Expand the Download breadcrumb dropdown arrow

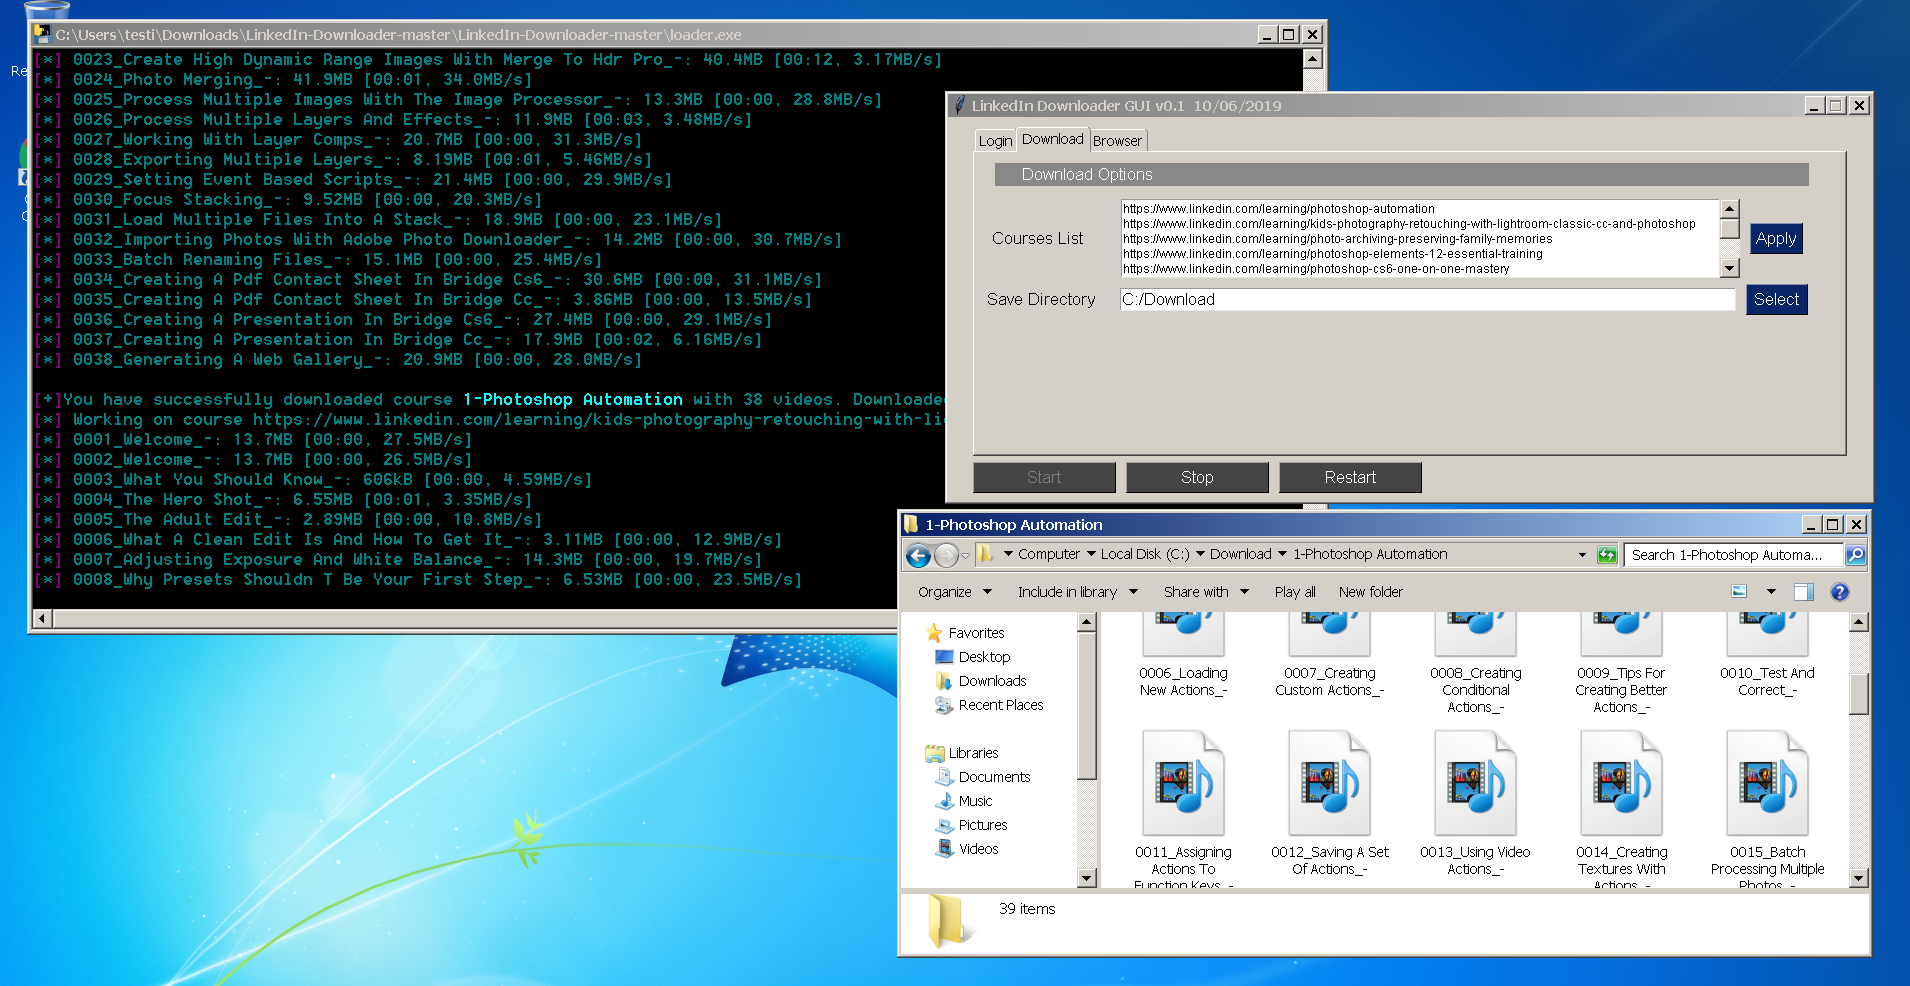point(1282,554)
